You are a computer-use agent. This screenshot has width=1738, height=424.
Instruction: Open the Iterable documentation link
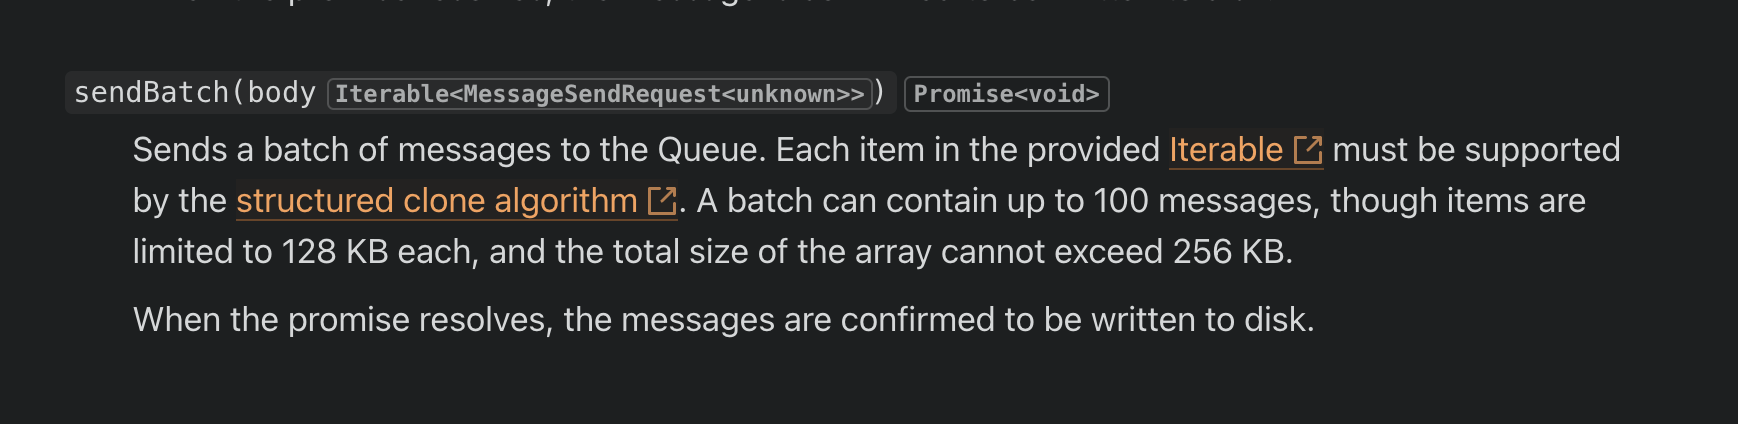1225,150
